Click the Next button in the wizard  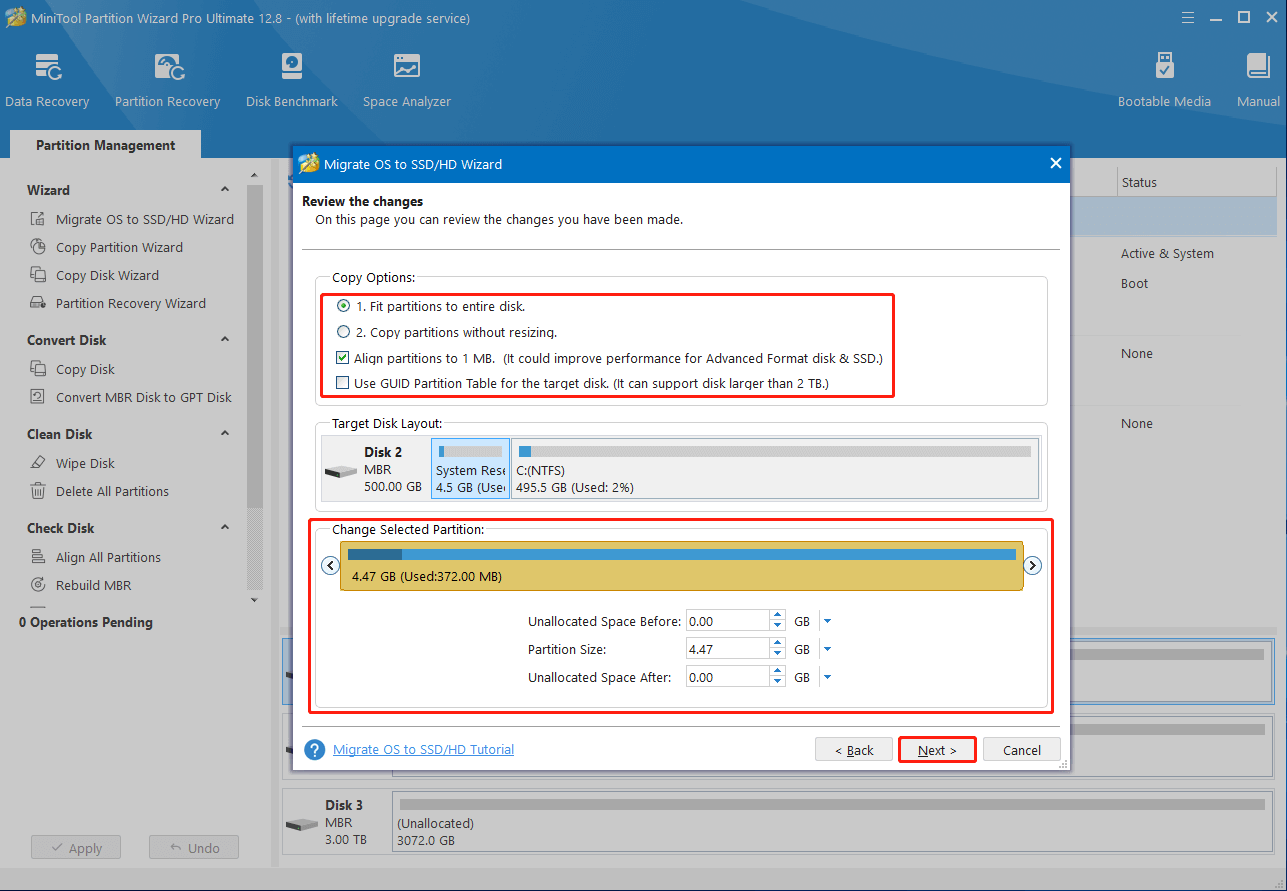935,749
